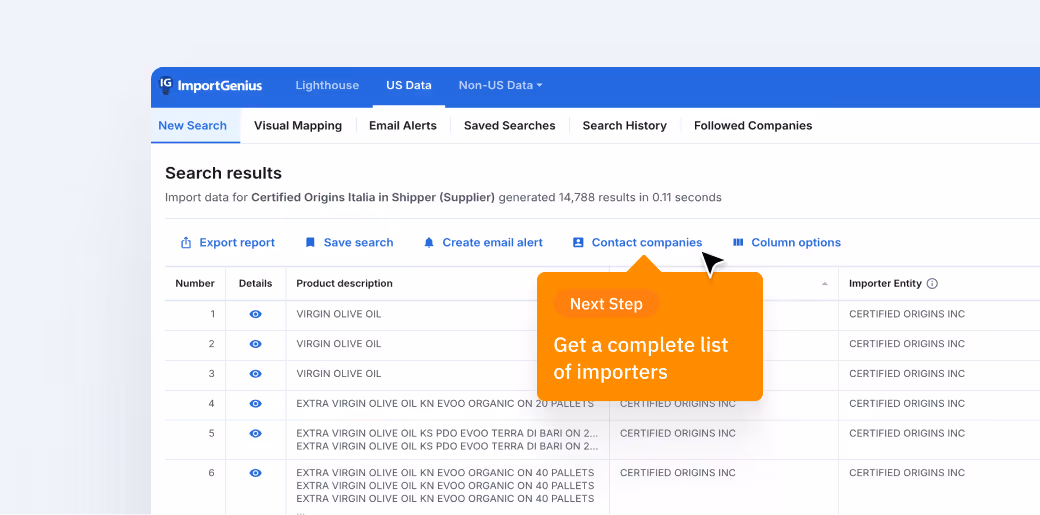Open the Lighthouse tab
Viewport: 1040px width, 515px height.
tap(327, 86)
